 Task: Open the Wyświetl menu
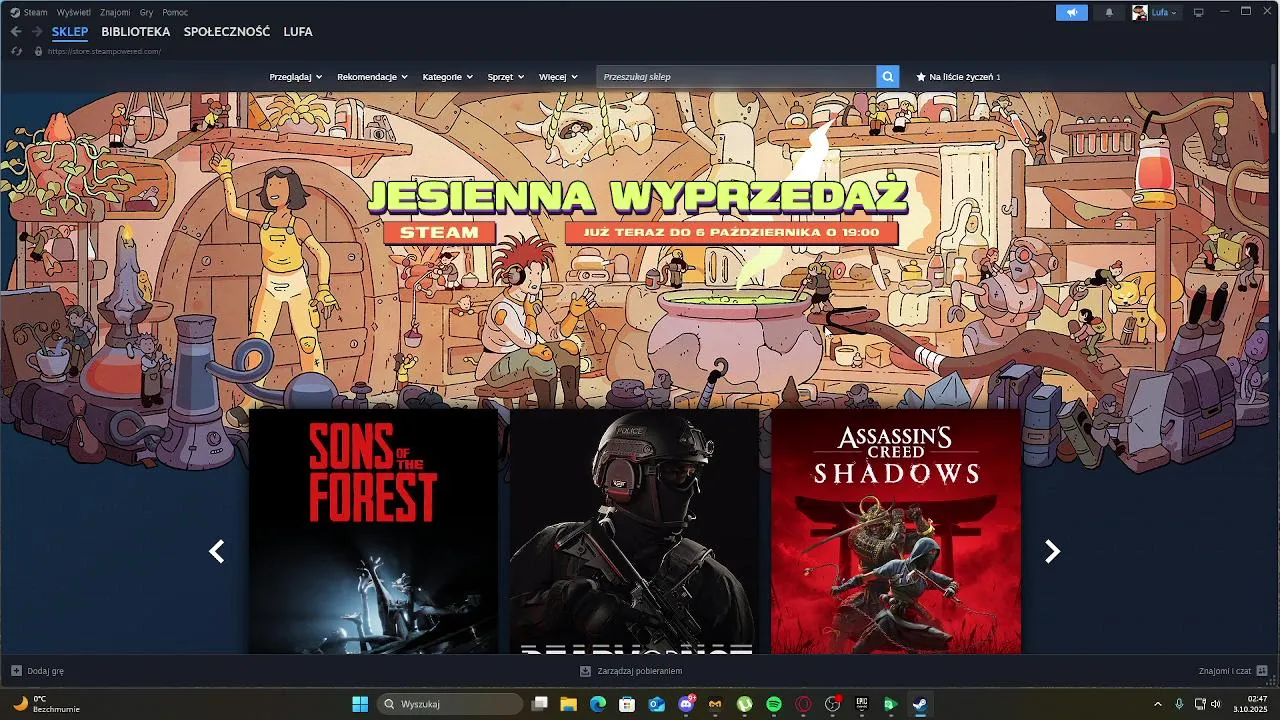(x=73, y=12)
